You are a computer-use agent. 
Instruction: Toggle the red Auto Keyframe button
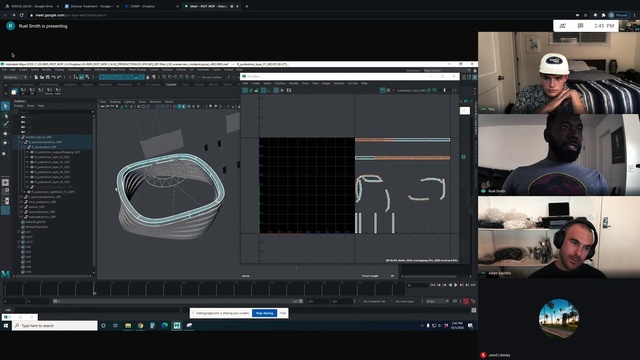tap(466, 301)
